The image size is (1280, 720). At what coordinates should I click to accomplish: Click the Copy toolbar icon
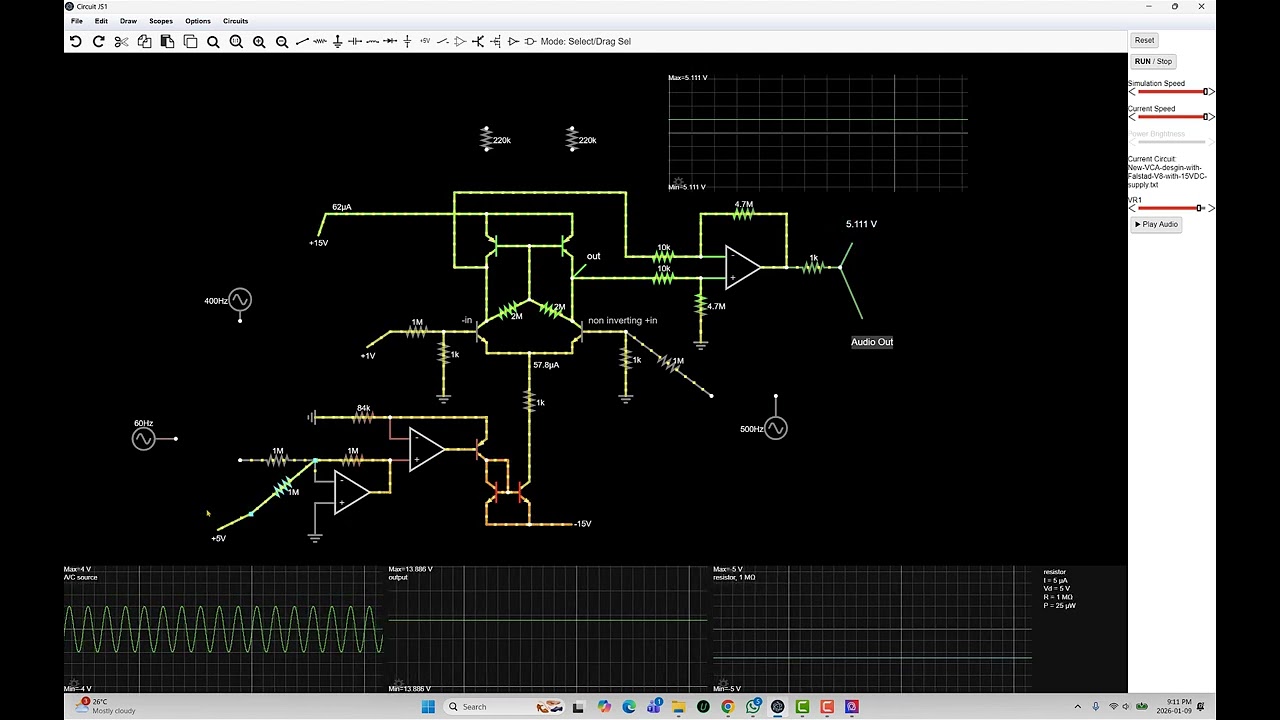(x=144, y=41)
